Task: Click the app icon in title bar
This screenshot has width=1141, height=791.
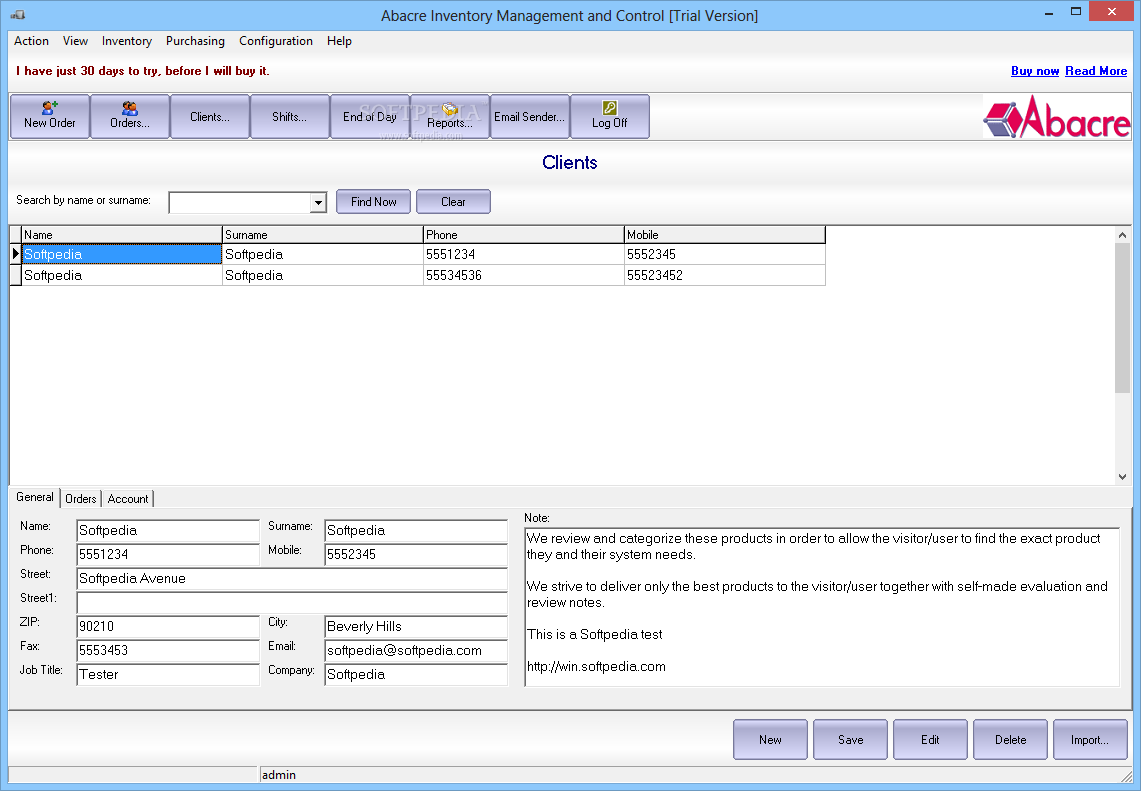Action: 17,15
